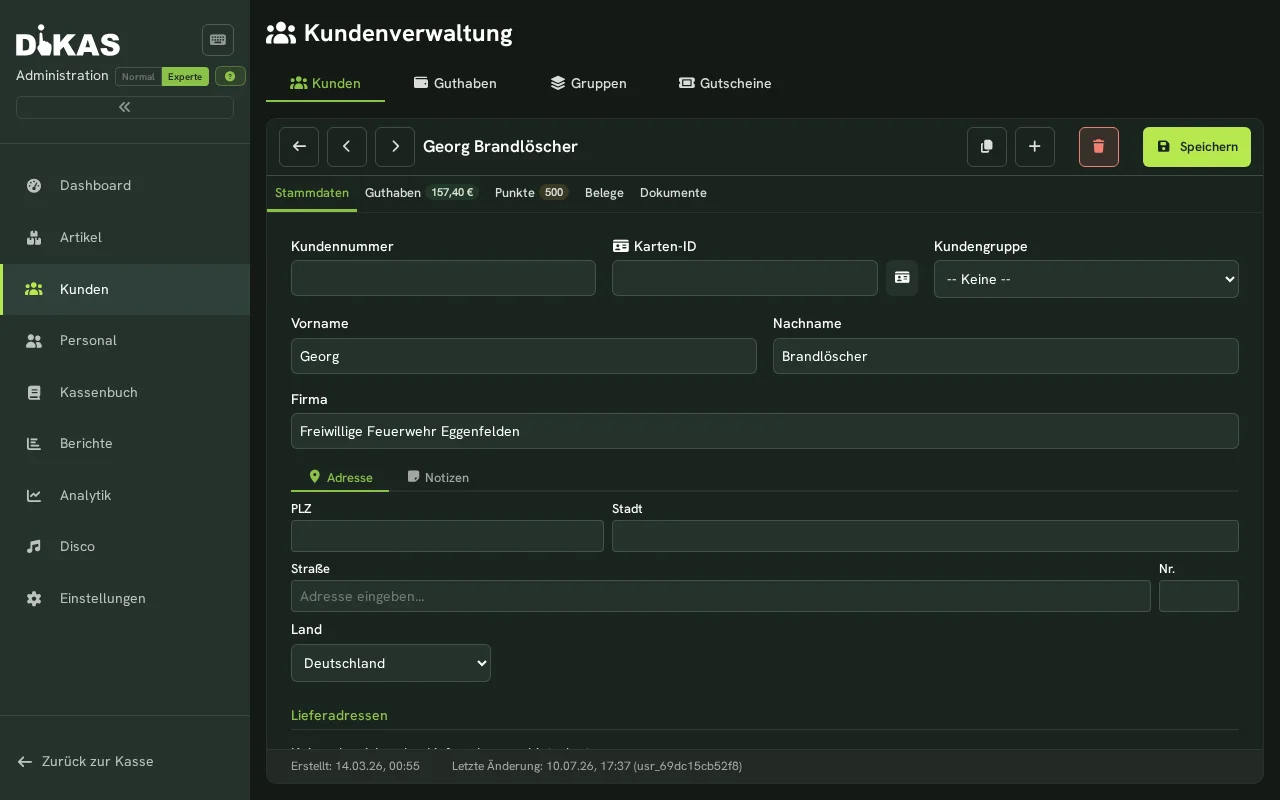Click Zurück zur Kasse link
The height and width of the screenshot is (800, 1280).
pyautogui.click(x=86, y=761)
